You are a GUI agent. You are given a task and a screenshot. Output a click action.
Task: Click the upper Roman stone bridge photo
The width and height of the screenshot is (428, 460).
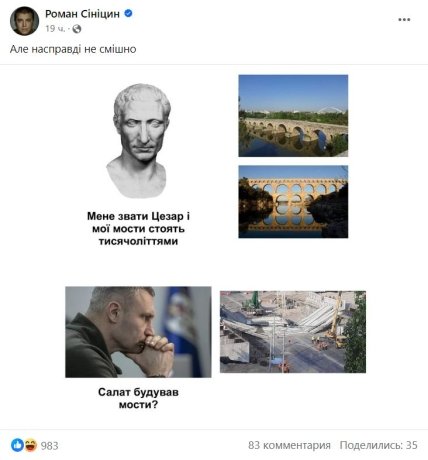(x=293, y=116)
